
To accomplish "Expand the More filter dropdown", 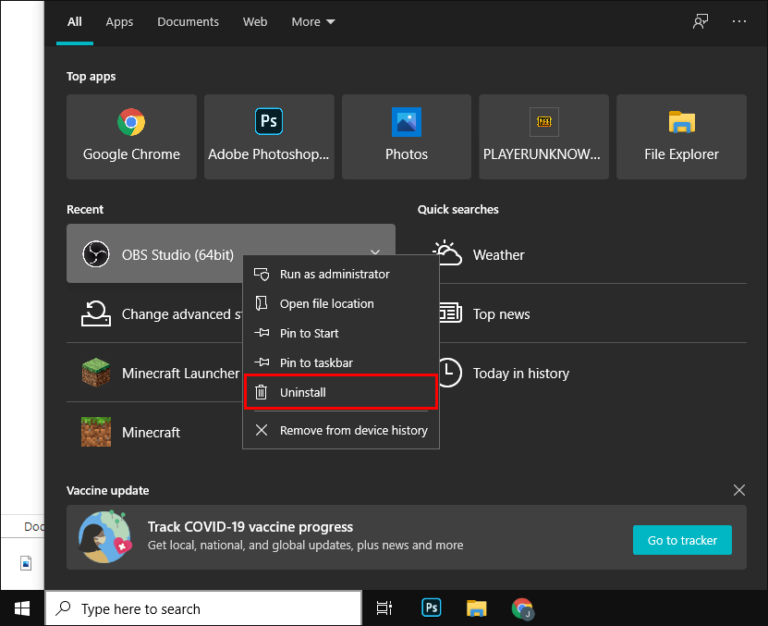I will [x=313, y=22].
